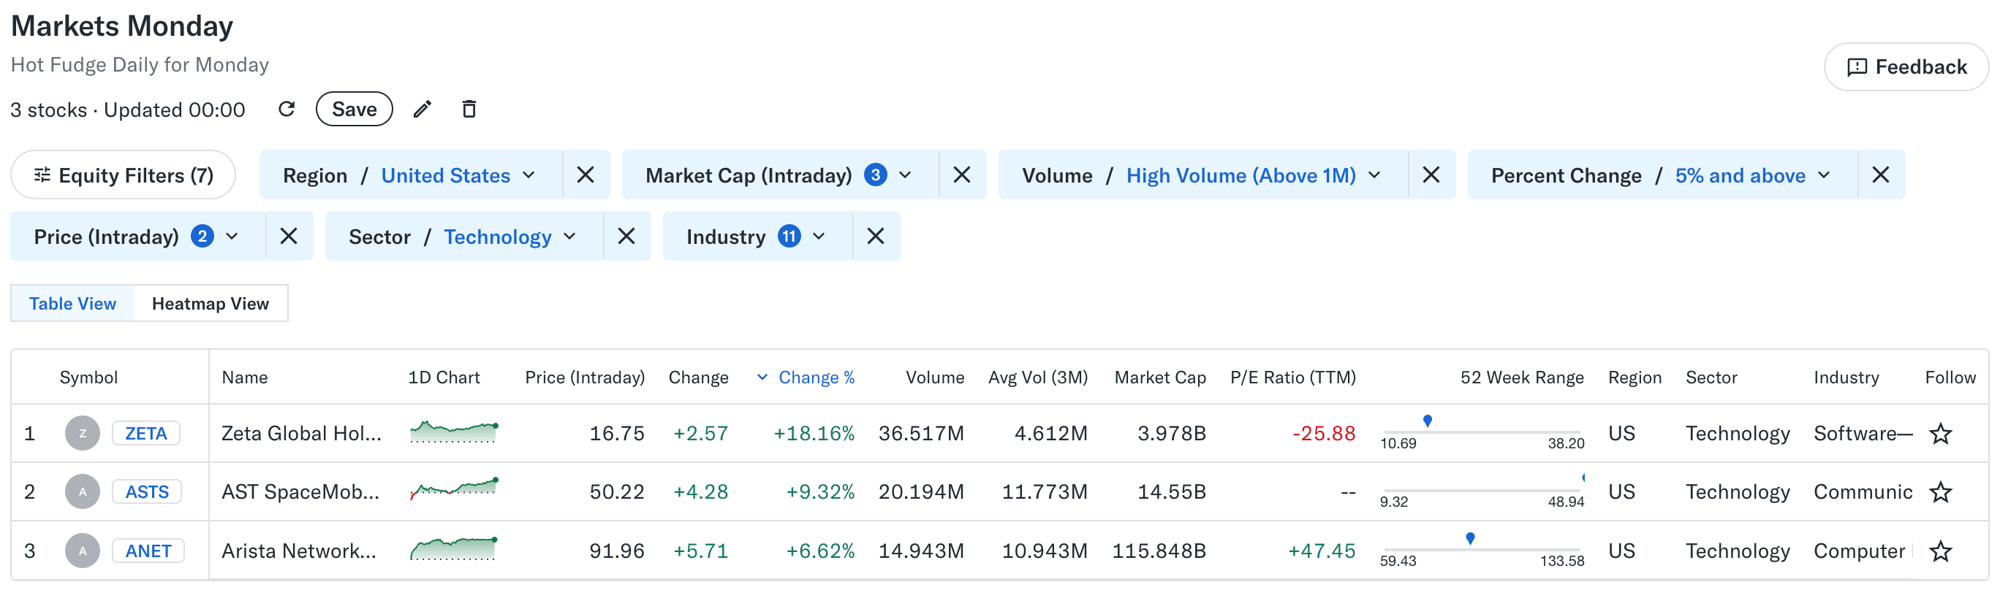2000x590 pixels.
Task: Remove the Industry filter
Action: [x=876, y=236]
